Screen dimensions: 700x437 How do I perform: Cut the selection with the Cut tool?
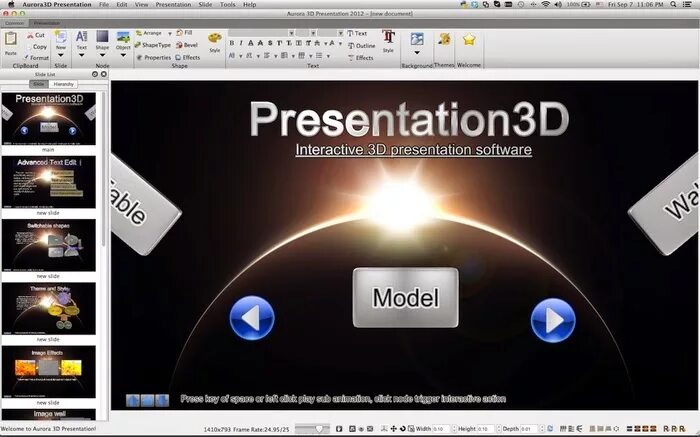(35, 35)
